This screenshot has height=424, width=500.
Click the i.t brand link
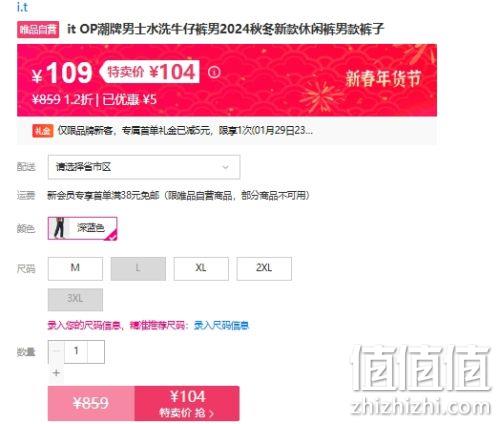[22, 7]
